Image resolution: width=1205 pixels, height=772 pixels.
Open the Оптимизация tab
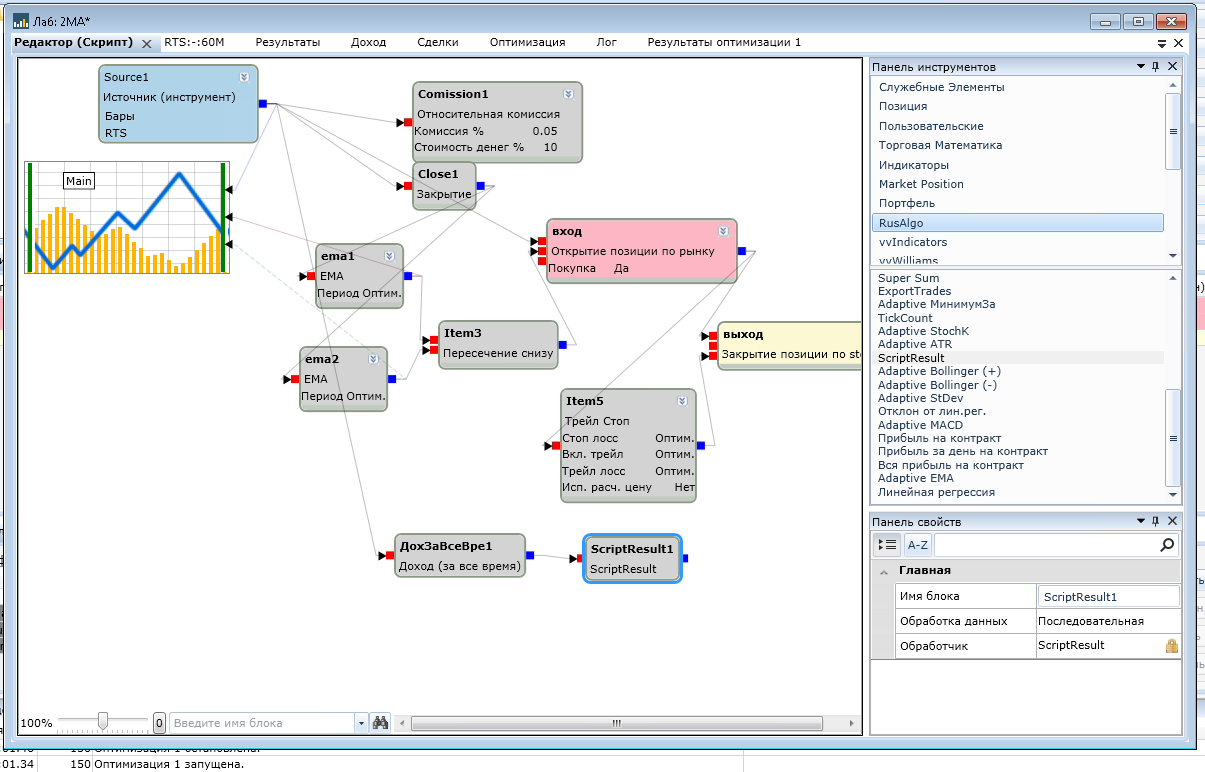pyautogui.click(x=527, y=42)
